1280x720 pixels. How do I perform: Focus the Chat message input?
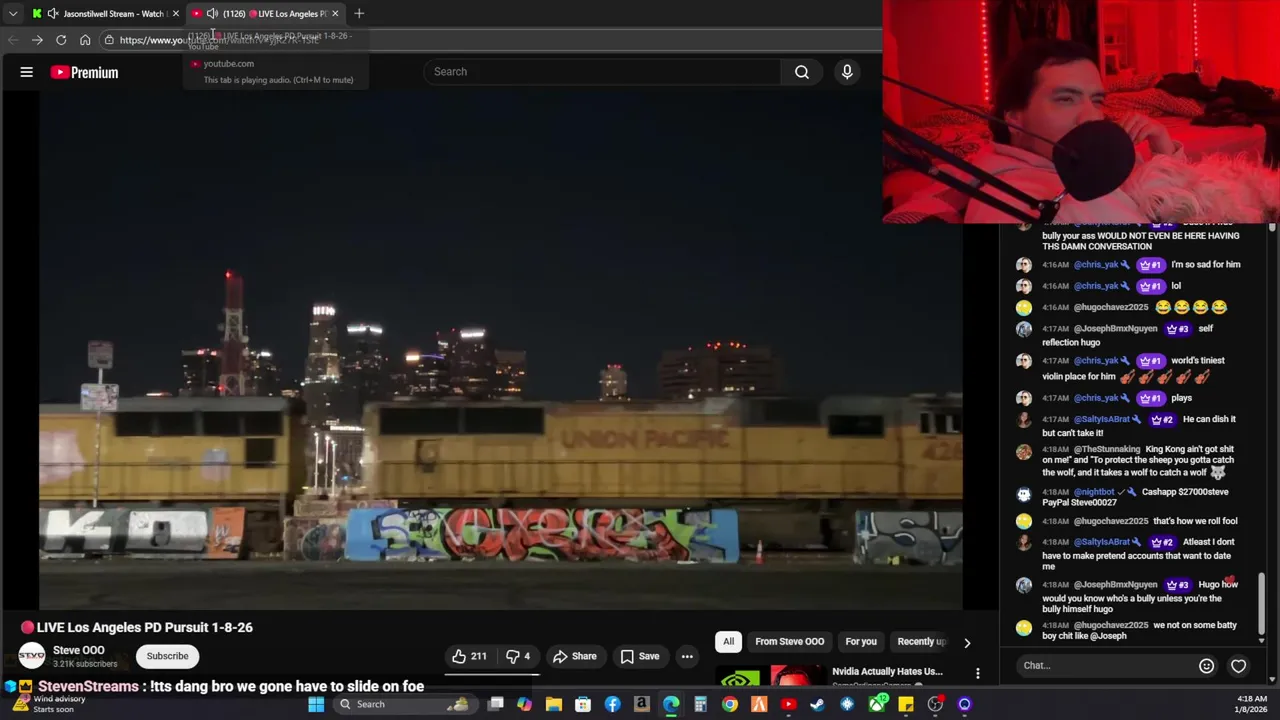[x=1106, y=666]
